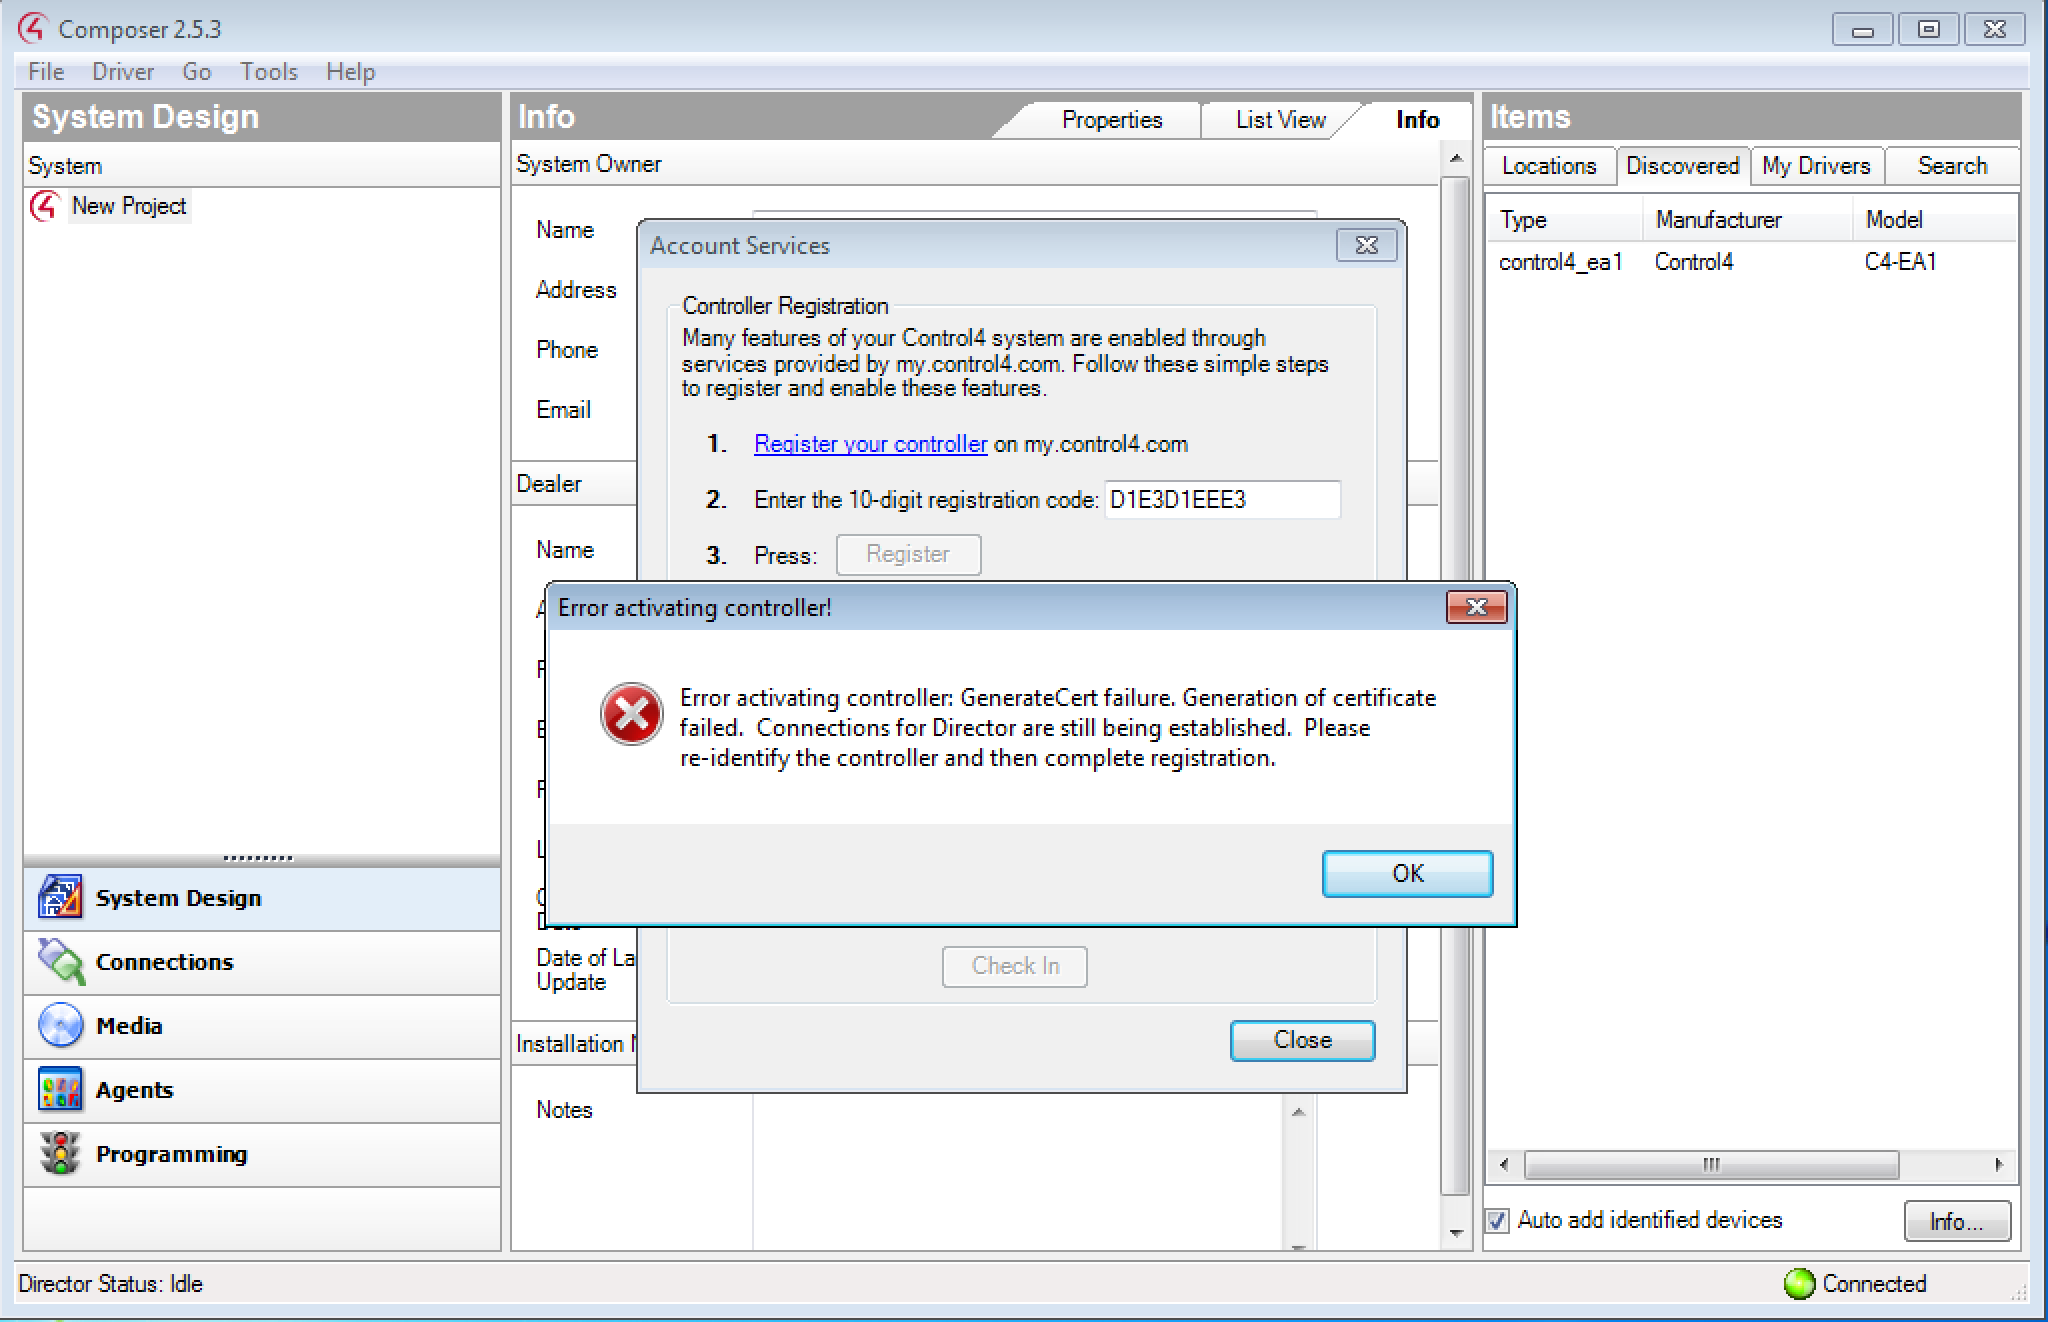Toggle Auto add identified devices checkbox

[1497, 1220]
